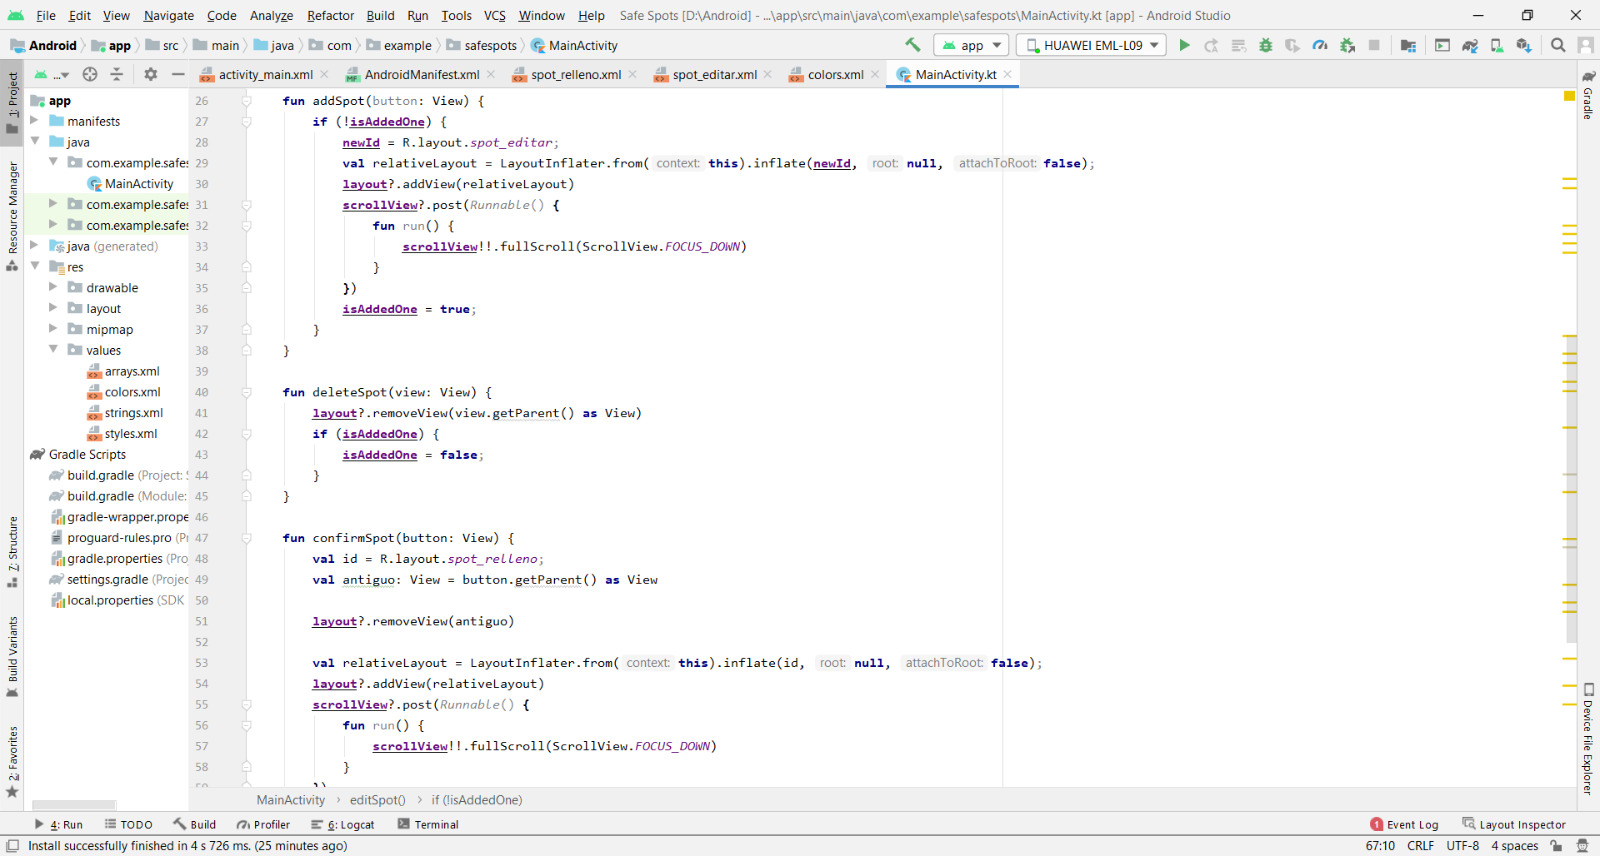1600x856 pixels.
Task: Collapse all in the Project panel
Action: click(116, 74)
